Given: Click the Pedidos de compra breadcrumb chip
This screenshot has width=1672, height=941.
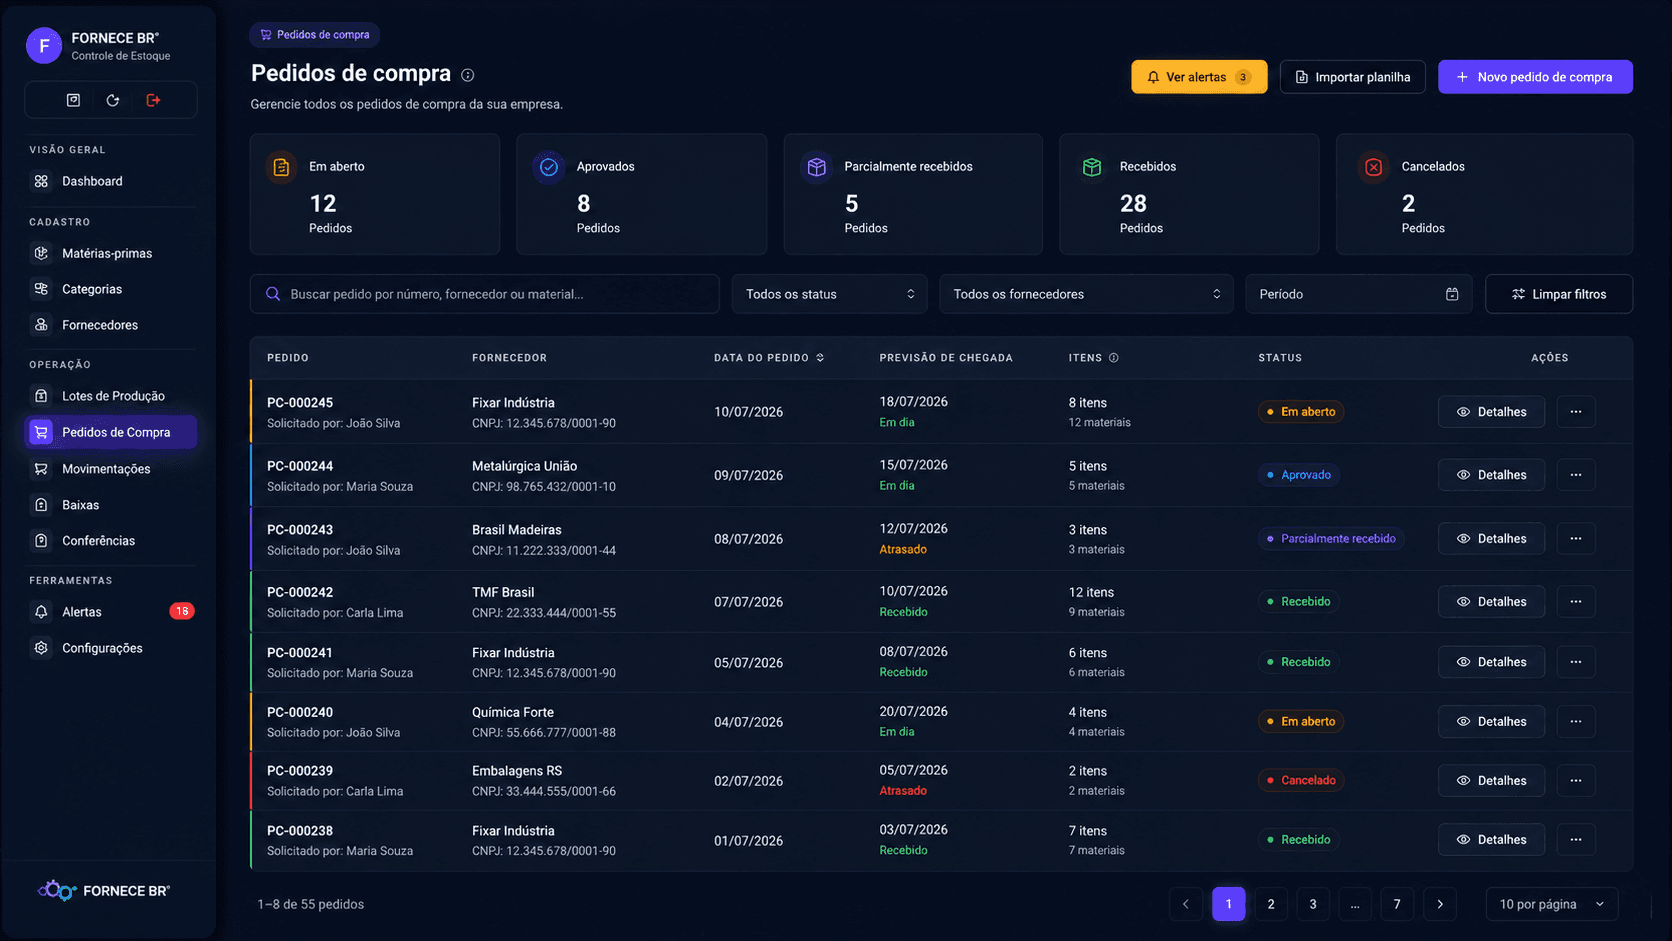Looking at the screenshot, I should click(x=314, y=35).
